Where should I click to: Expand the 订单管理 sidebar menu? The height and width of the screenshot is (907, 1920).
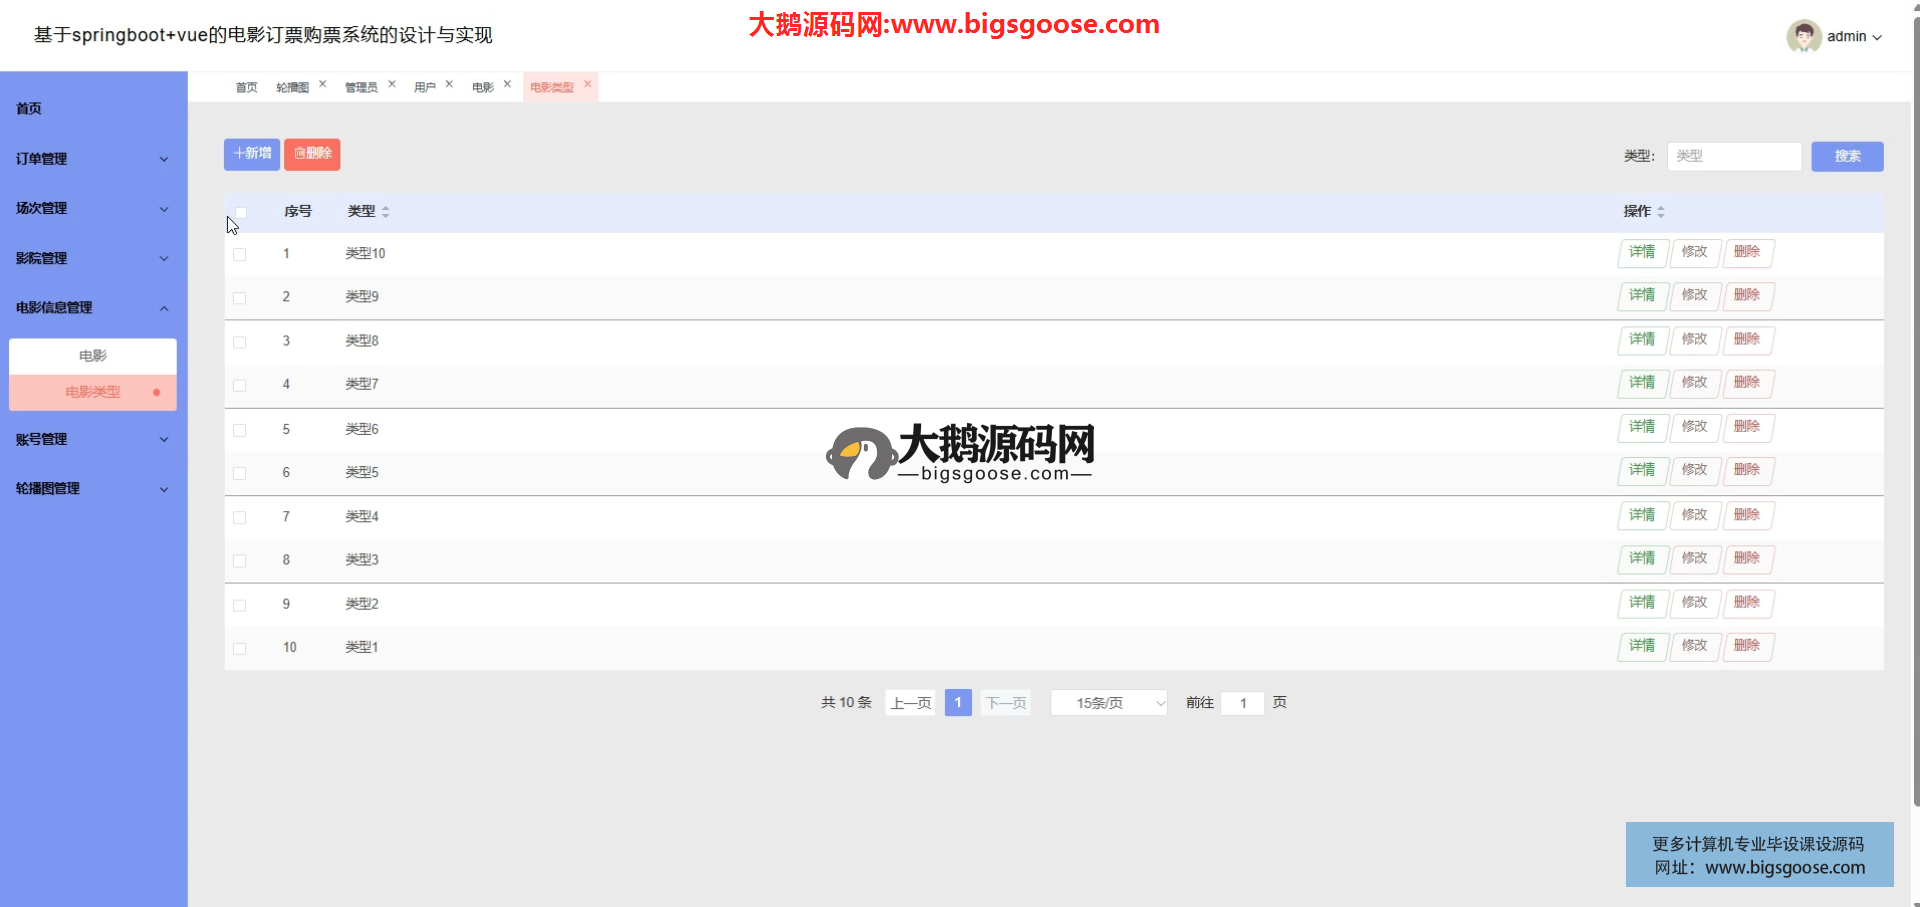pos(93,159)
